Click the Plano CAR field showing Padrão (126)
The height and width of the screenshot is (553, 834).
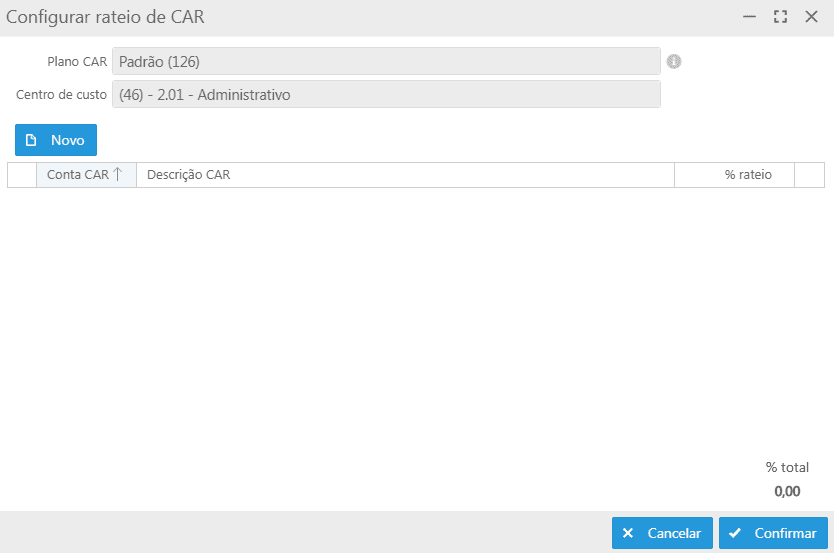click(386, 61)
